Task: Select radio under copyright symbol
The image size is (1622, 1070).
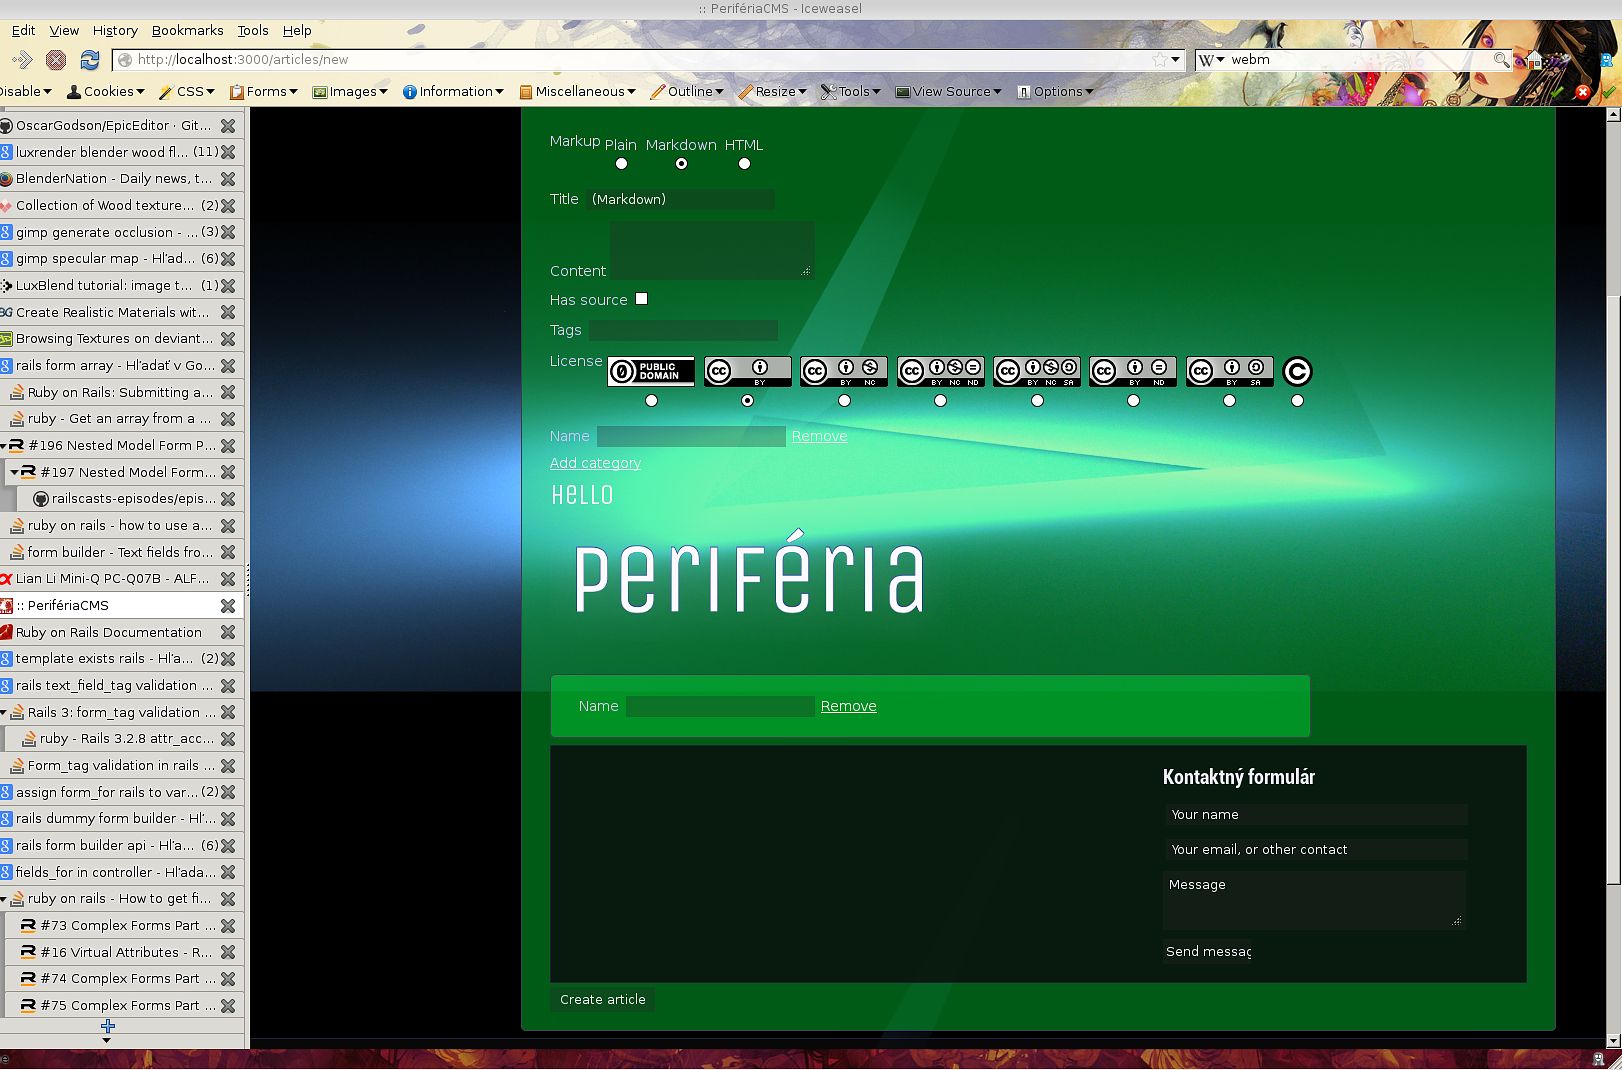Action: (x=1297, y=401)
